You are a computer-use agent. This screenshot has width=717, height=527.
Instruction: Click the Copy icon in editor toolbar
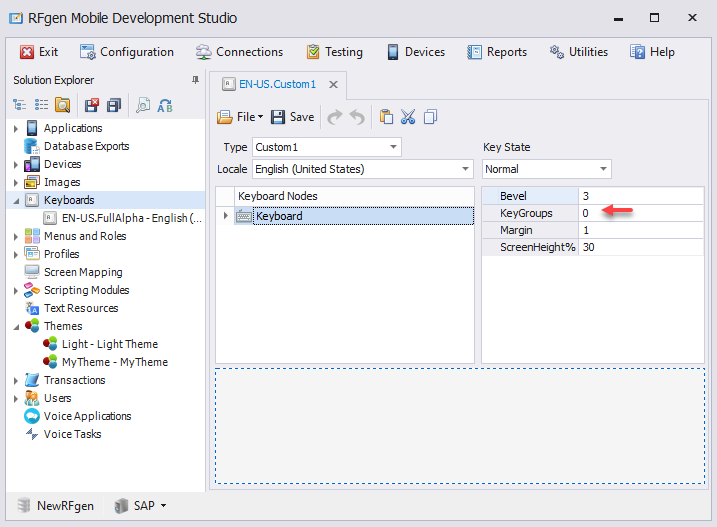[x=430, y=117]
